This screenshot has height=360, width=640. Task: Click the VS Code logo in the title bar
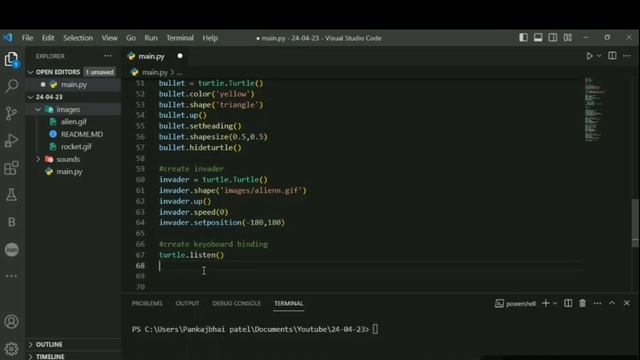8,38
